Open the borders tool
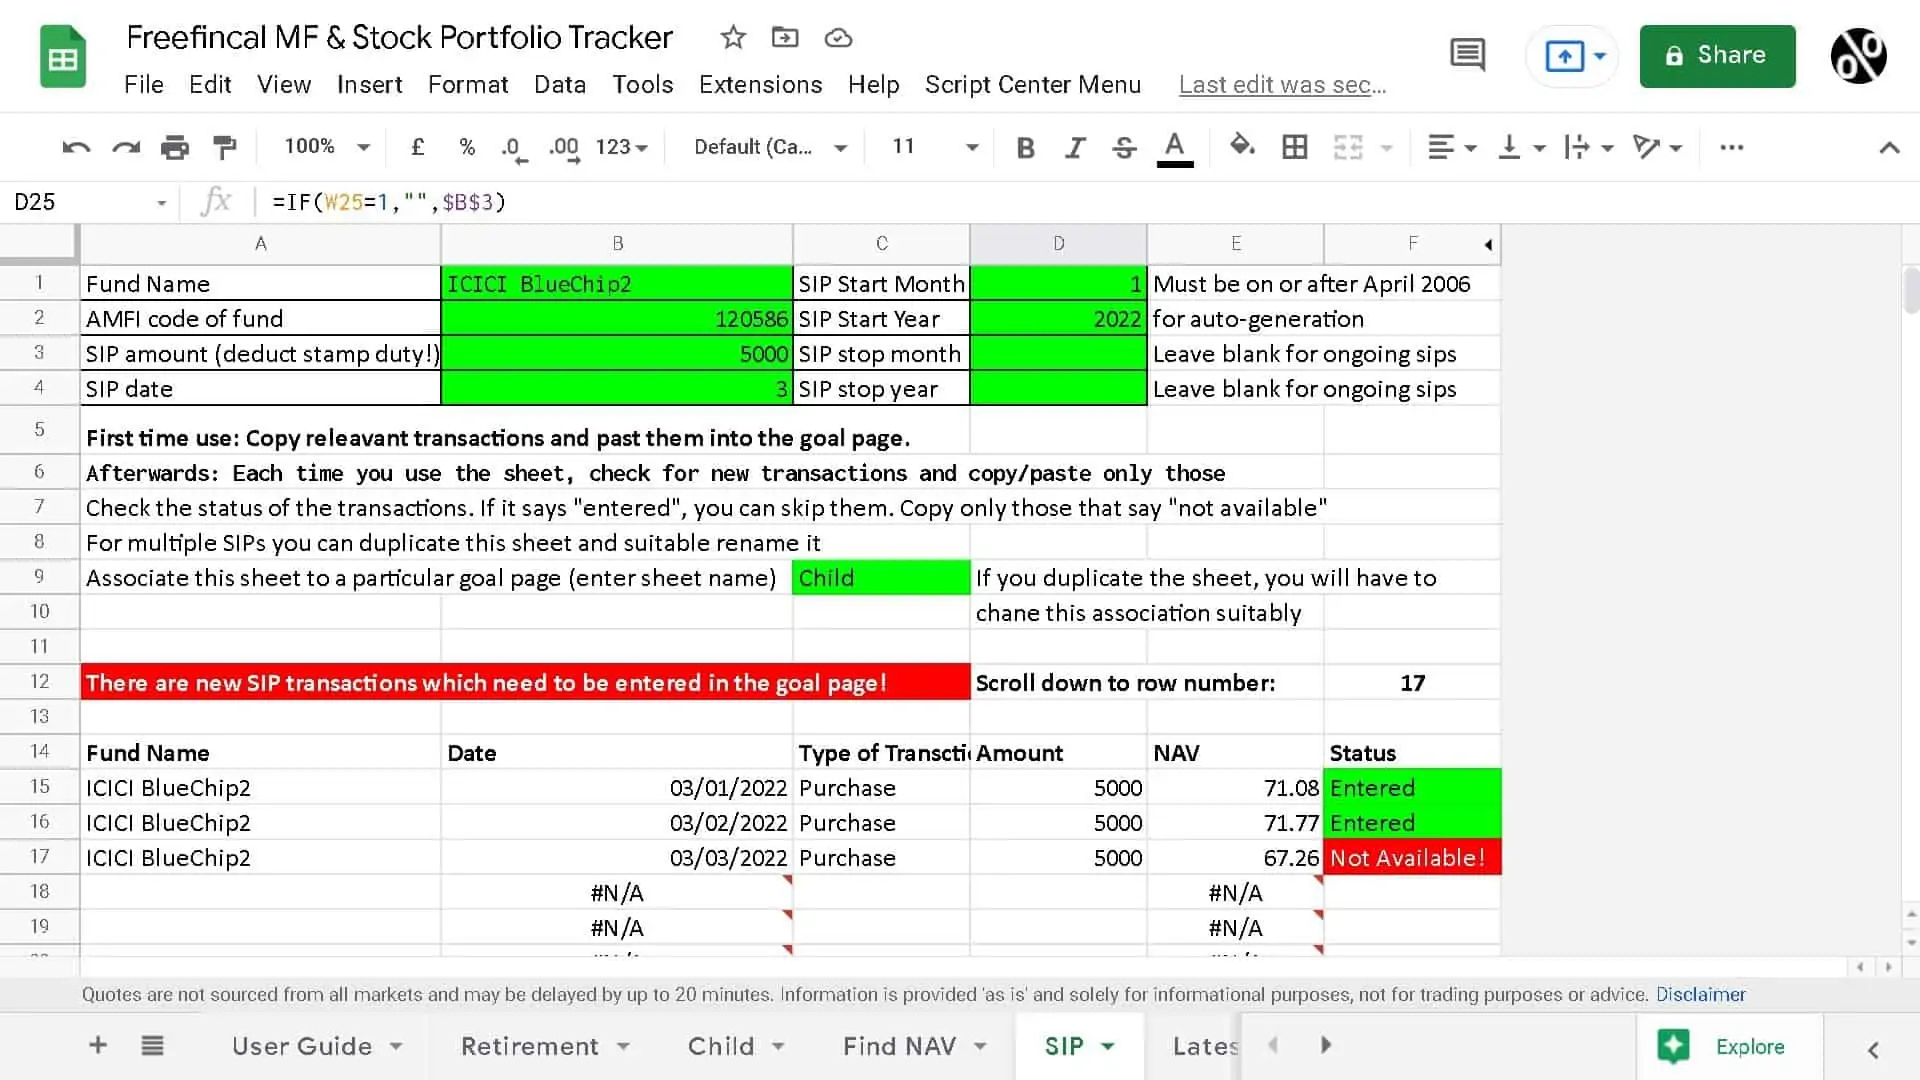This screenshot has width=1920, height=1080. pos(1295,148)
